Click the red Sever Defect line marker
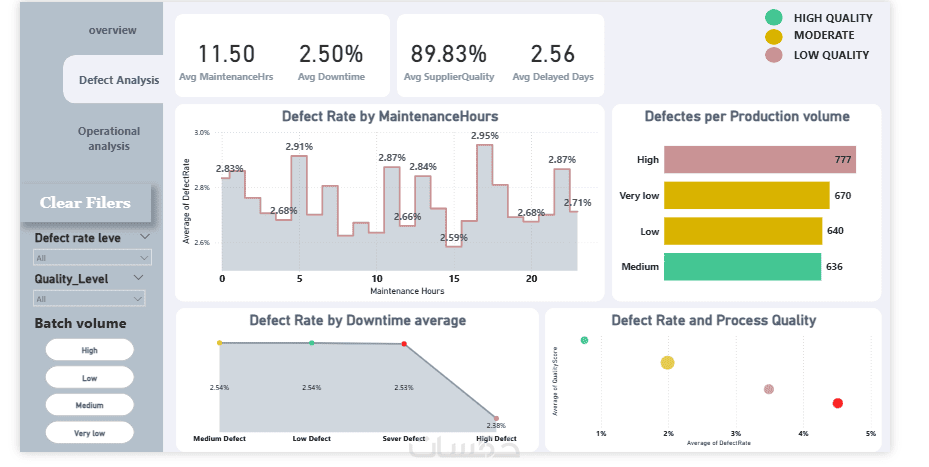Viewport: 929px width, 467px height. [404, 344]
